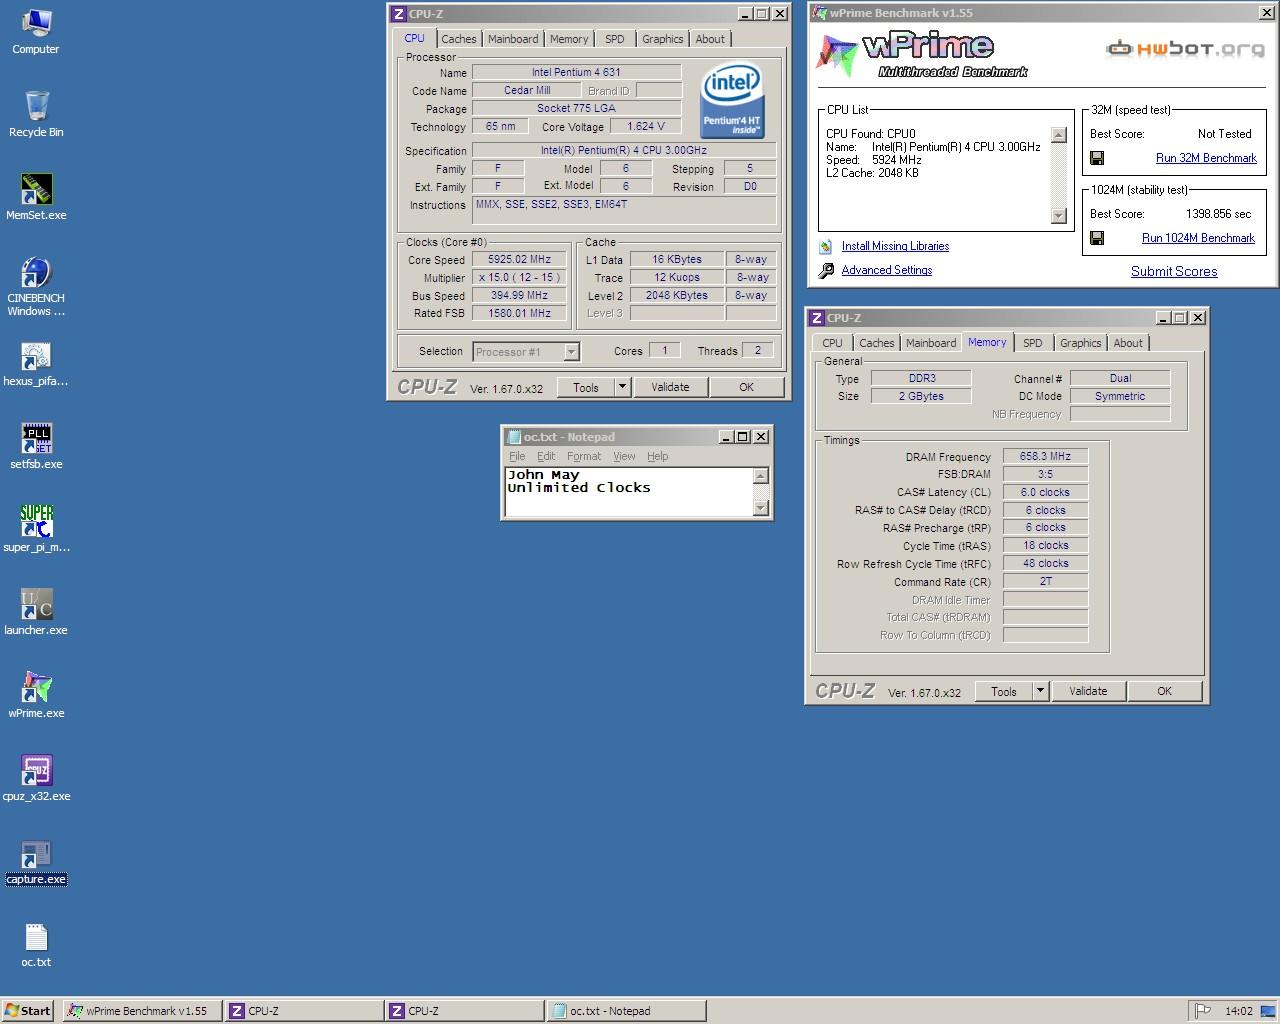Click the Submit Scores link
The width and height of the screenshot is (1280, 1024).
click(1174, 271)
